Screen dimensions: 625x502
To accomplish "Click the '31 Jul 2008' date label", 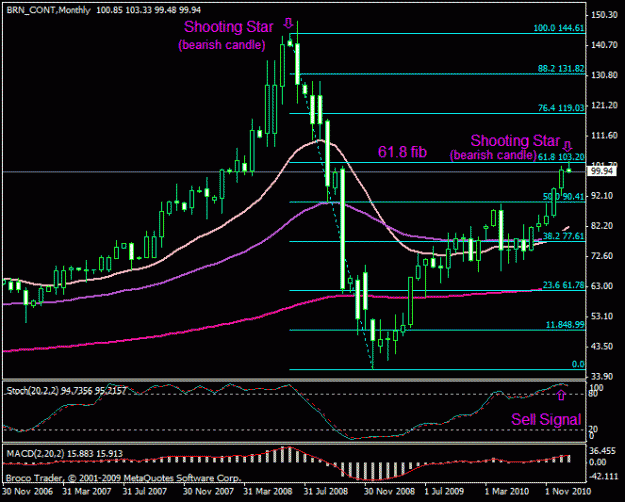I will tap(325, 491).
